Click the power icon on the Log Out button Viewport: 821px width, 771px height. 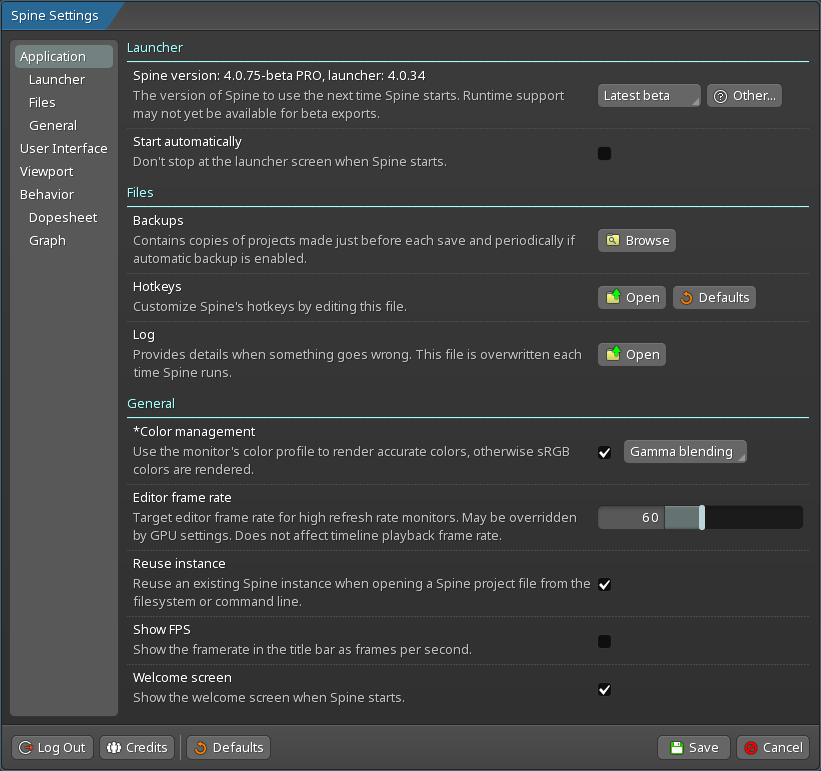(25, 747)
